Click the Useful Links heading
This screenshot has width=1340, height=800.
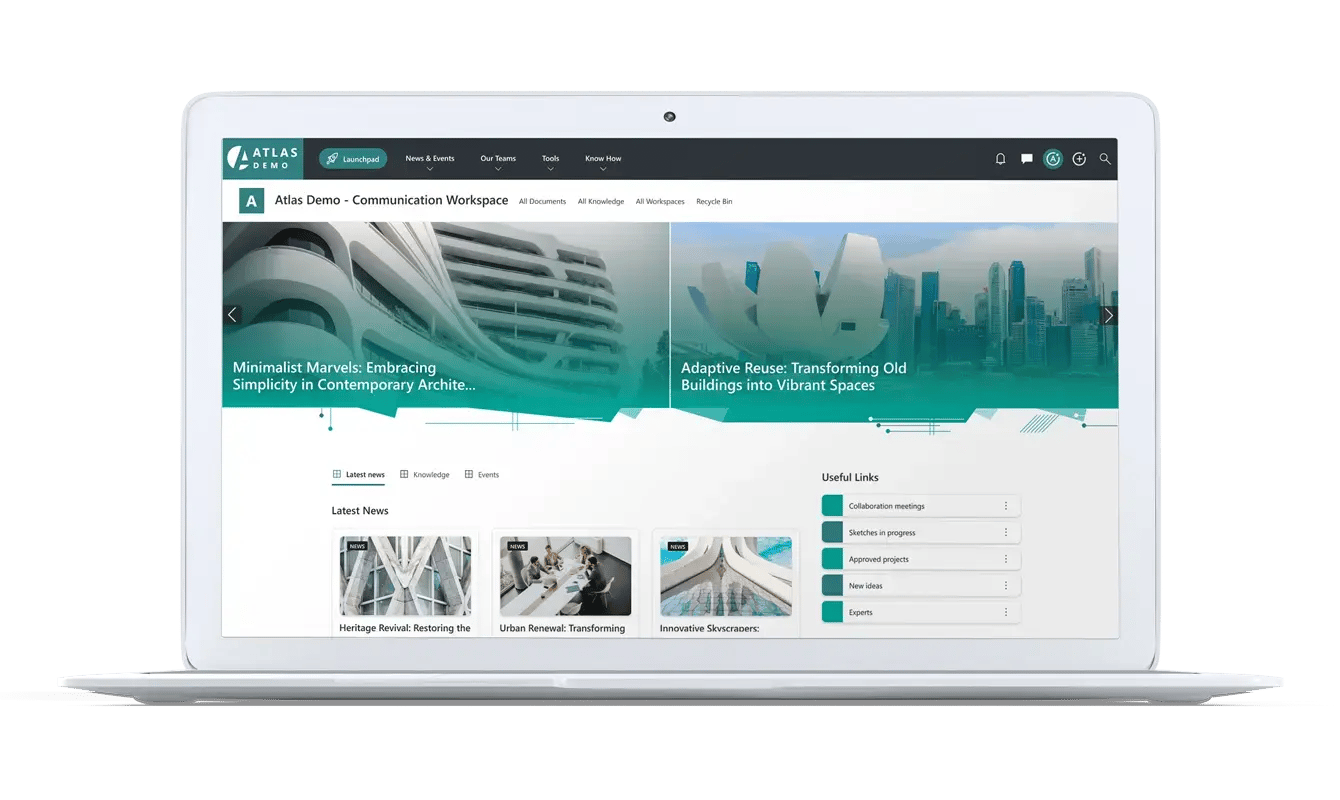850,478
